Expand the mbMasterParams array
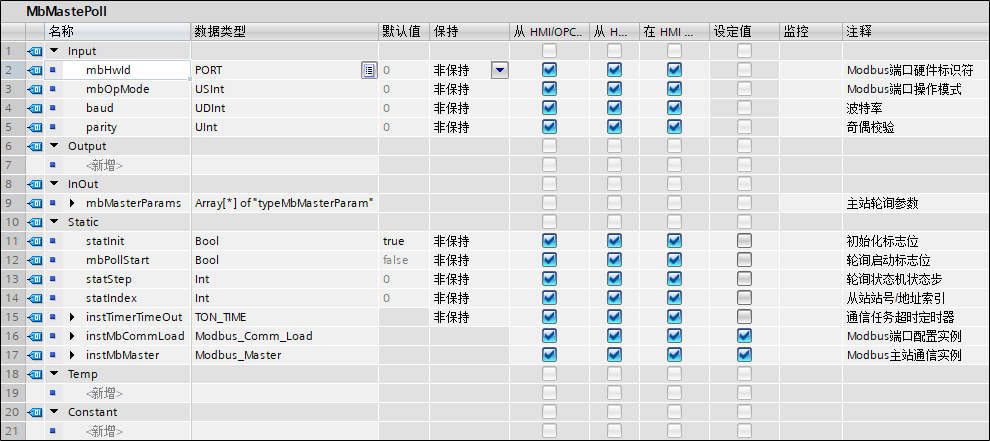This screenshot has height=441, width=990. (72, 203)
